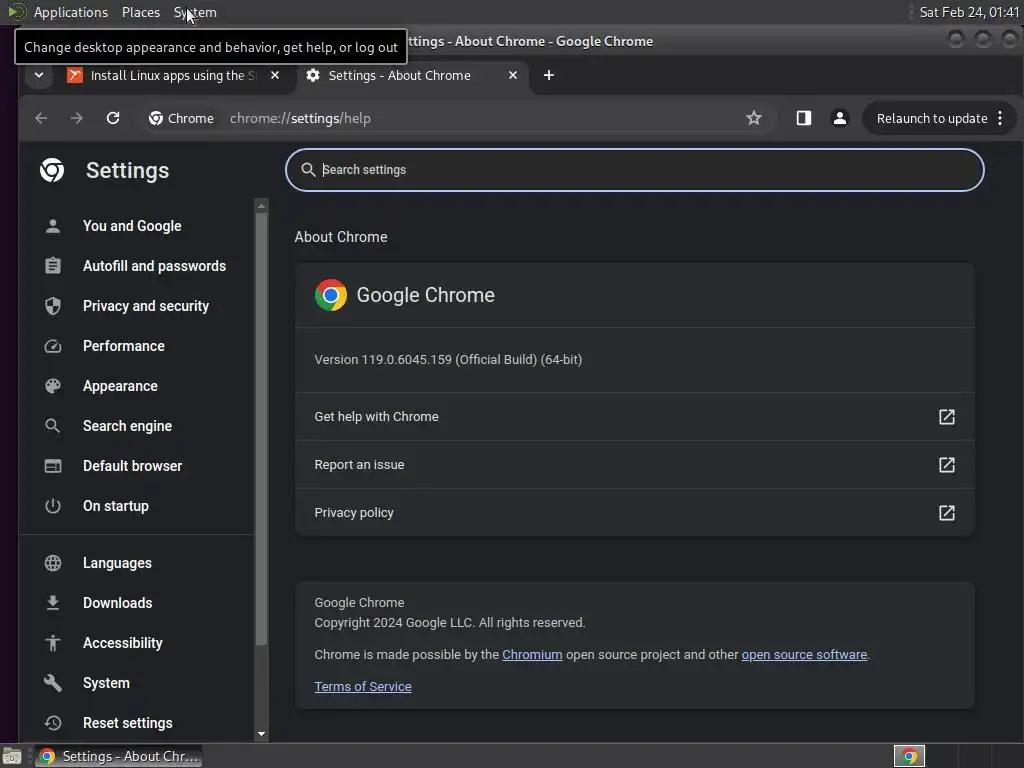1024x768 pixels.
Task: Click the Chrome logo beside Settings title
Action: tap(52, 170)
